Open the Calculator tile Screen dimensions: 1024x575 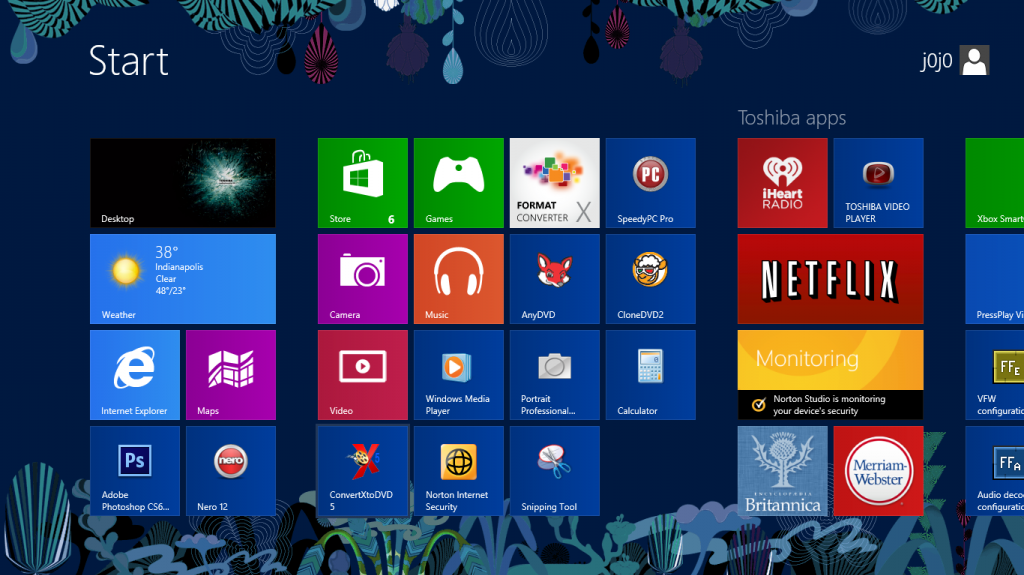(x=650, y=374)
